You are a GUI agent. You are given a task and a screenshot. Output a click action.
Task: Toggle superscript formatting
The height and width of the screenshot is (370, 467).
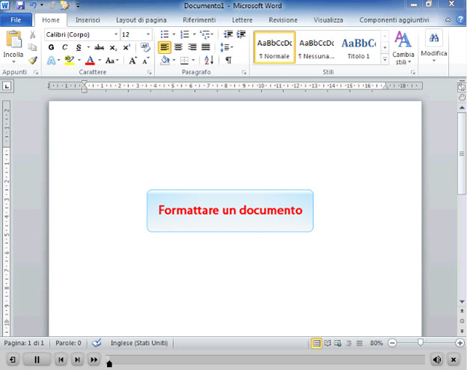pos(126,48)
